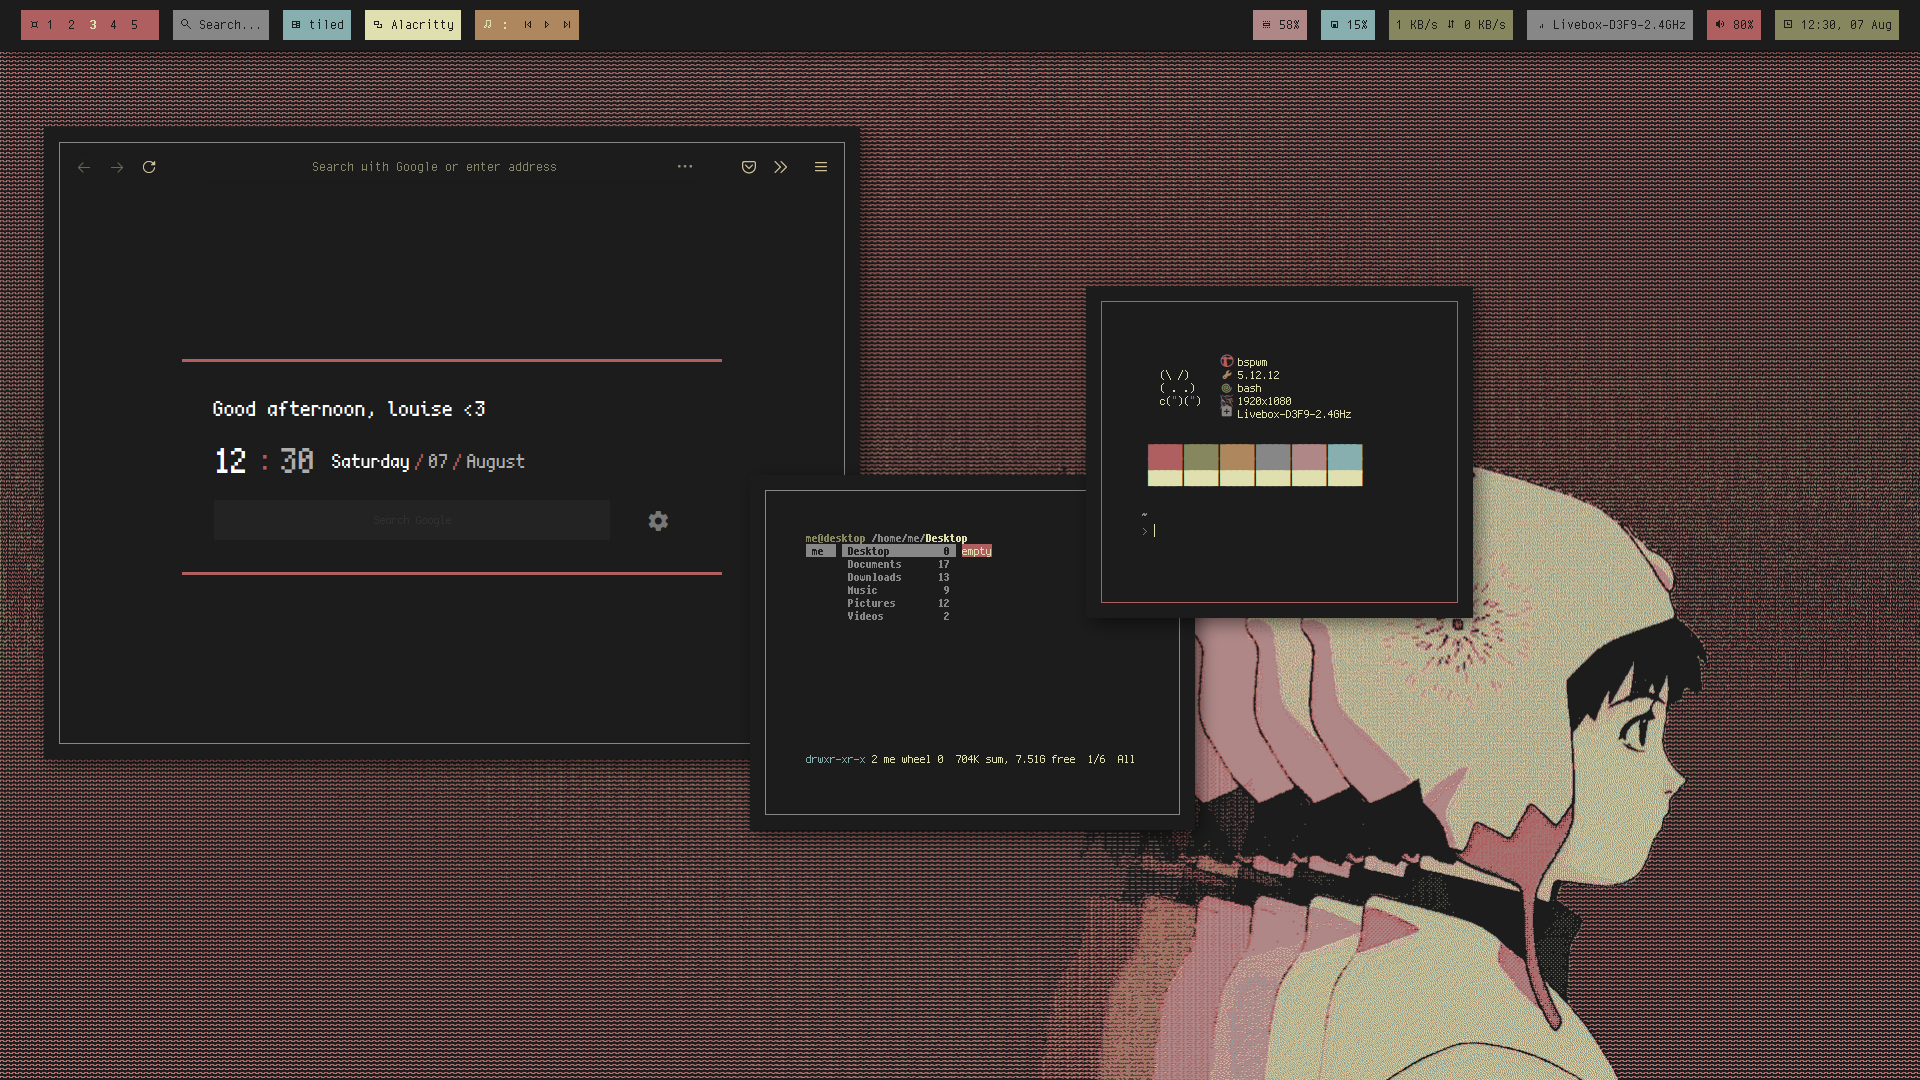Open the page actions three-dots menu
Screen dimensions: 1920x1080
(x=685, y=167)
